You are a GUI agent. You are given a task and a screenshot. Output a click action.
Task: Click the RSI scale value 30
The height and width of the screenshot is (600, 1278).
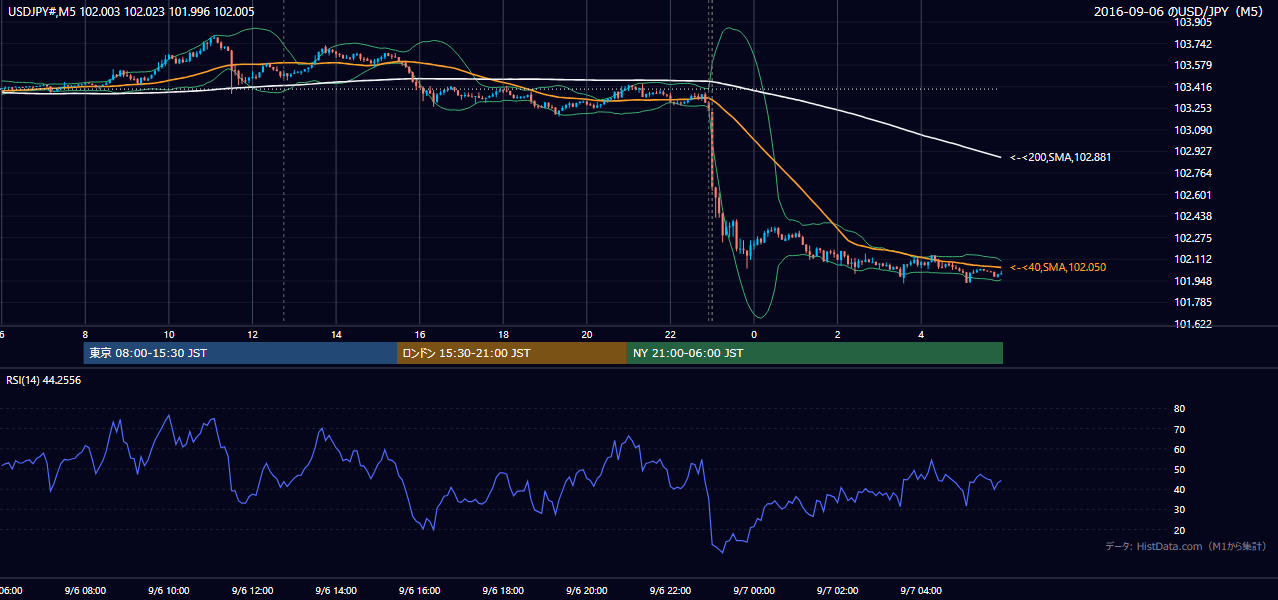[1179, 510]
